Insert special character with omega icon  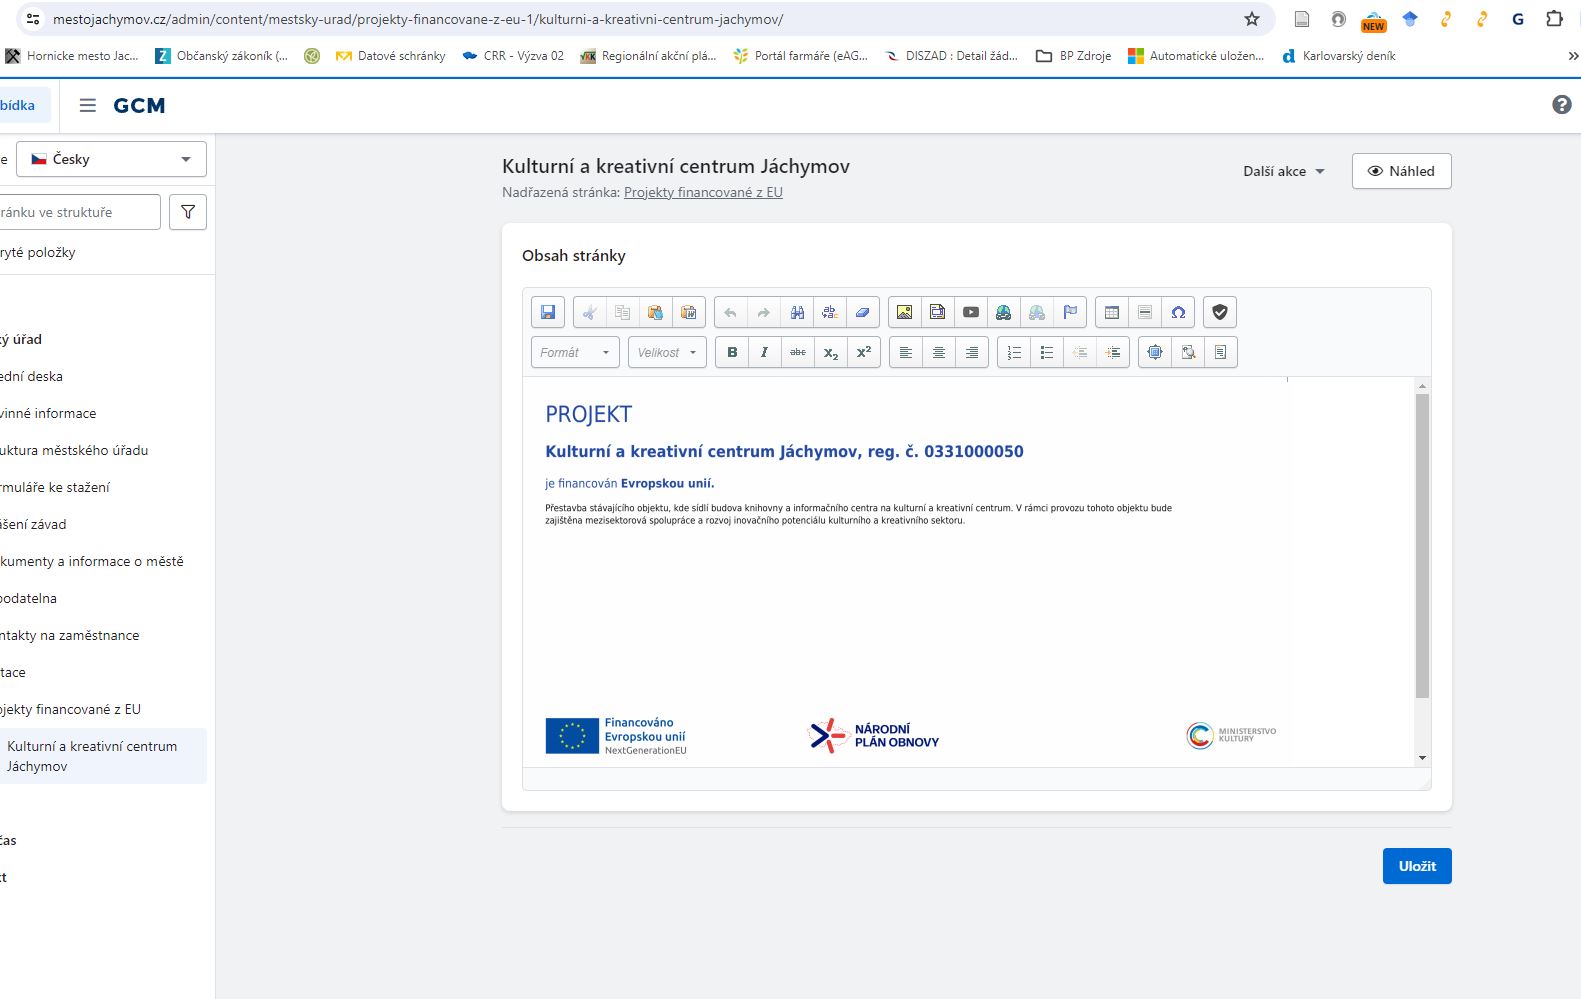pos(1178,312)
